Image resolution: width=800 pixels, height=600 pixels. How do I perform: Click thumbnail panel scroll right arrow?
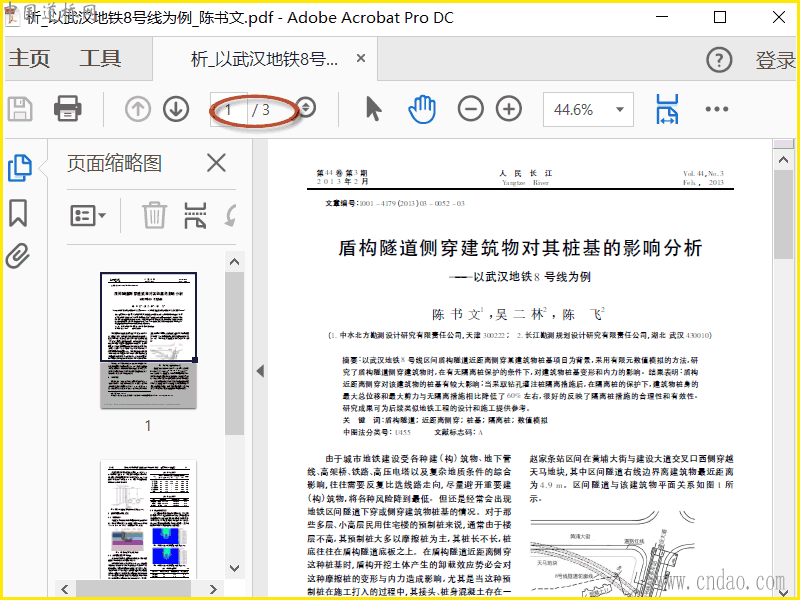(213, 589)
